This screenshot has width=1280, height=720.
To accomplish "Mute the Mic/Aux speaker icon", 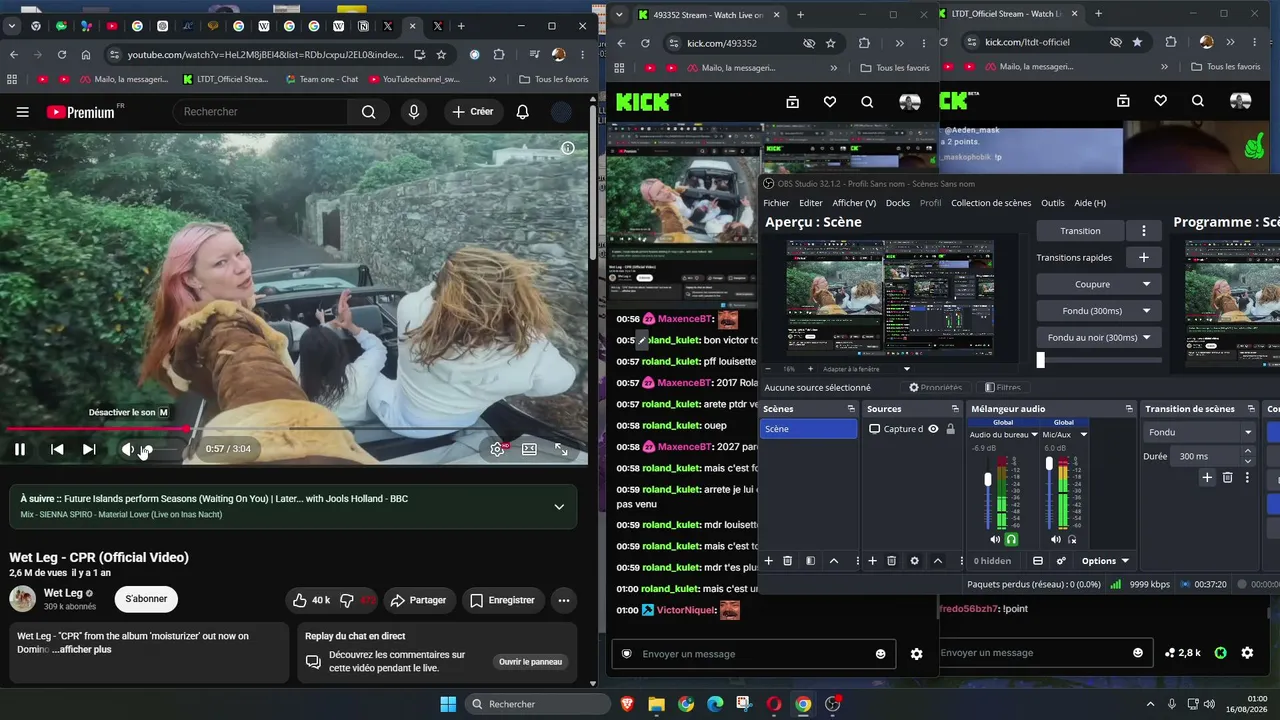I will [x=1055, y=539].
